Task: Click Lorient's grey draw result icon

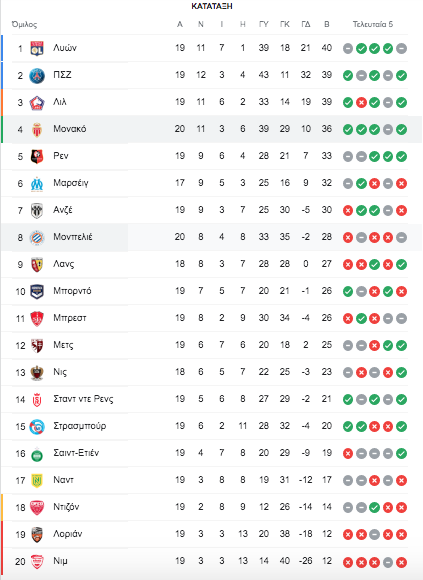Action: [x=375, y=535]
